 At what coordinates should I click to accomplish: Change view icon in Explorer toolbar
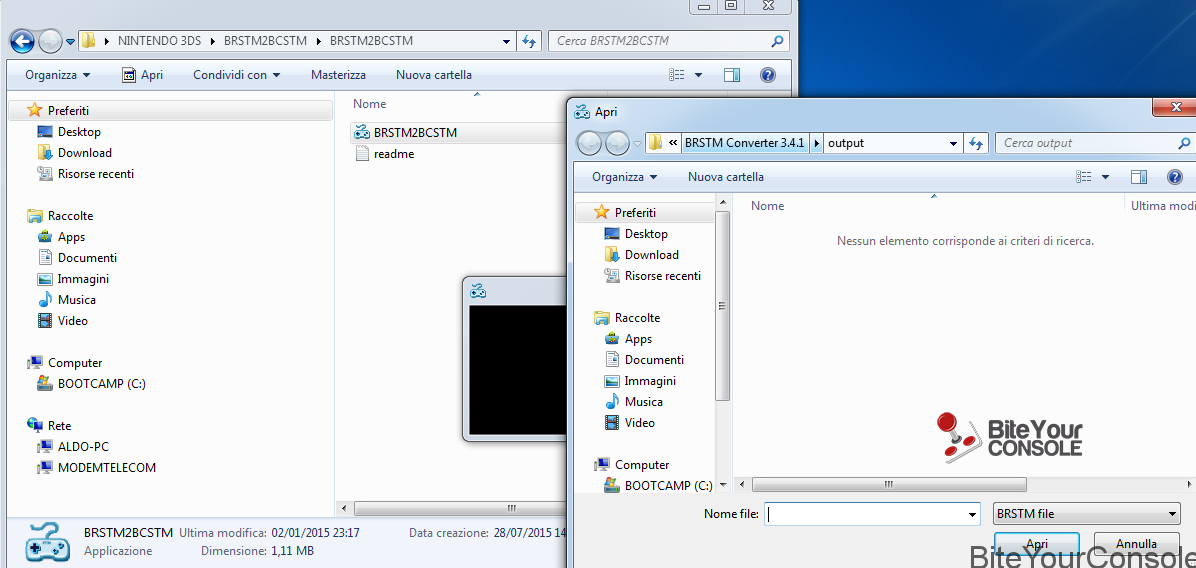click(x=677, y=75)
